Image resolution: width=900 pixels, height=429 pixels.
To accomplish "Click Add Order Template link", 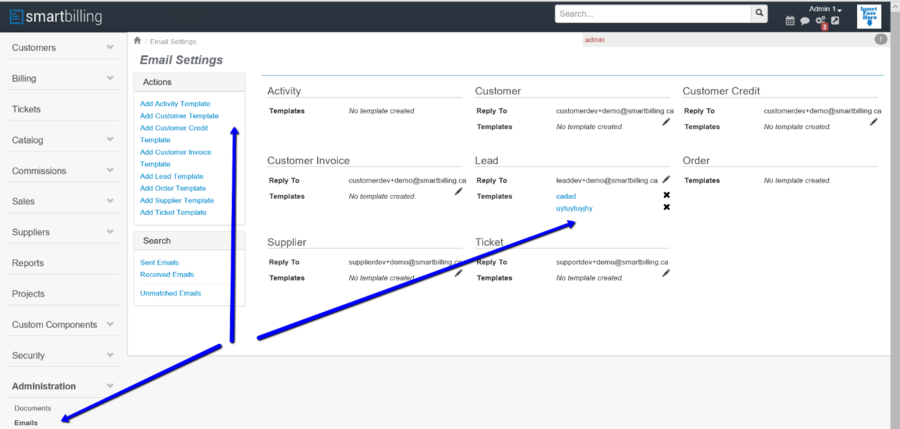I will click(173, 188).
